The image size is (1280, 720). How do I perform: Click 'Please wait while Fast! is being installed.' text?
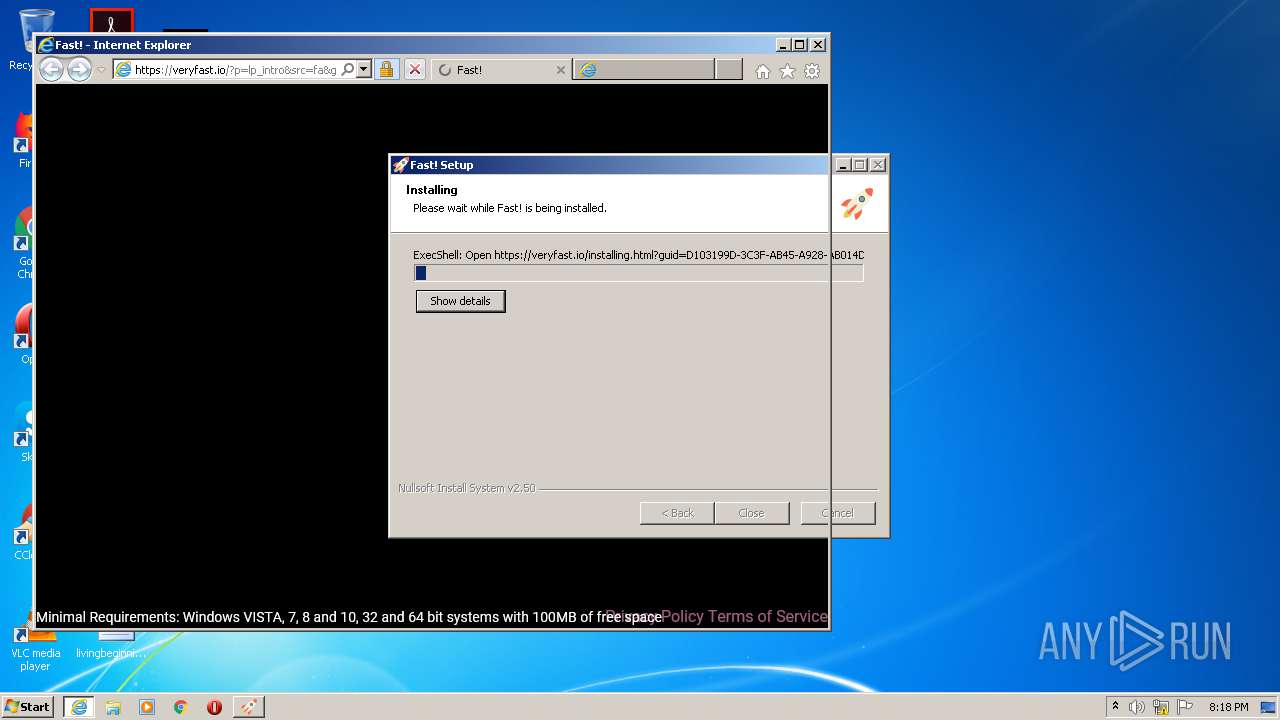pos(510,208)
